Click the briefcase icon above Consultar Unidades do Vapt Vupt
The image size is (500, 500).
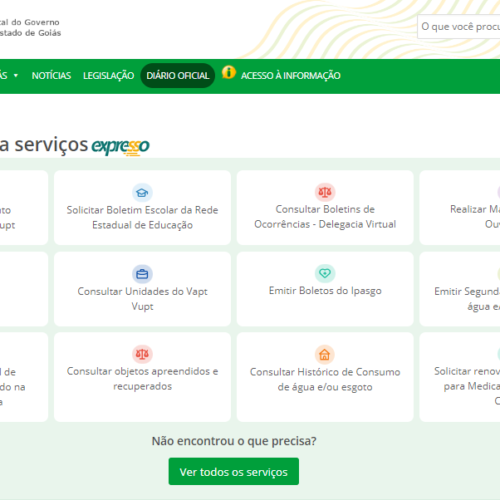click(142, 274)
